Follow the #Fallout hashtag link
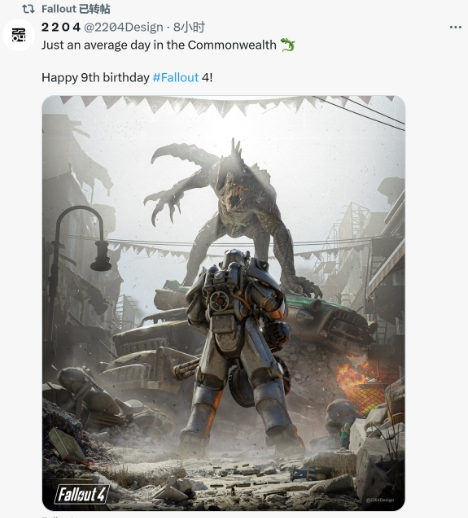The width and height of the screenshot is (468, 518). pyautogui.click(x=176, y=78)
